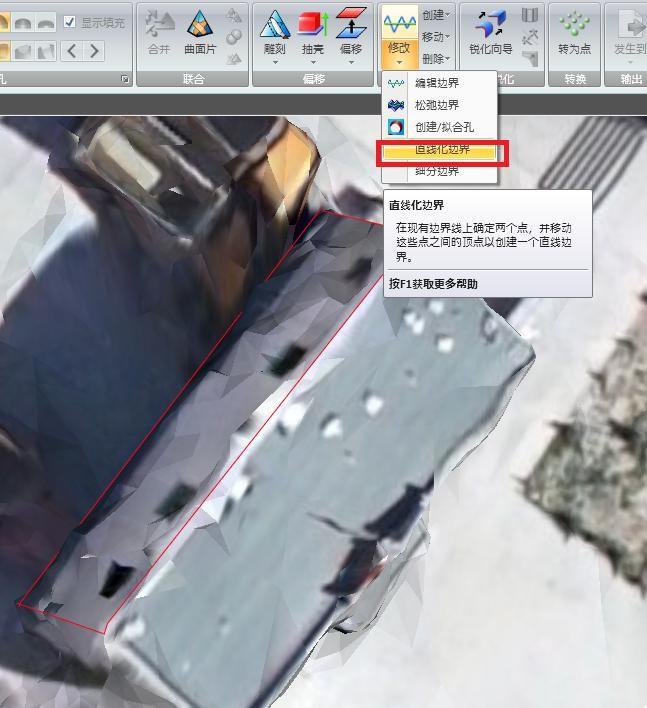Choose 直线化边界 from the menu
647x708 pixels.
coord(439,150)
